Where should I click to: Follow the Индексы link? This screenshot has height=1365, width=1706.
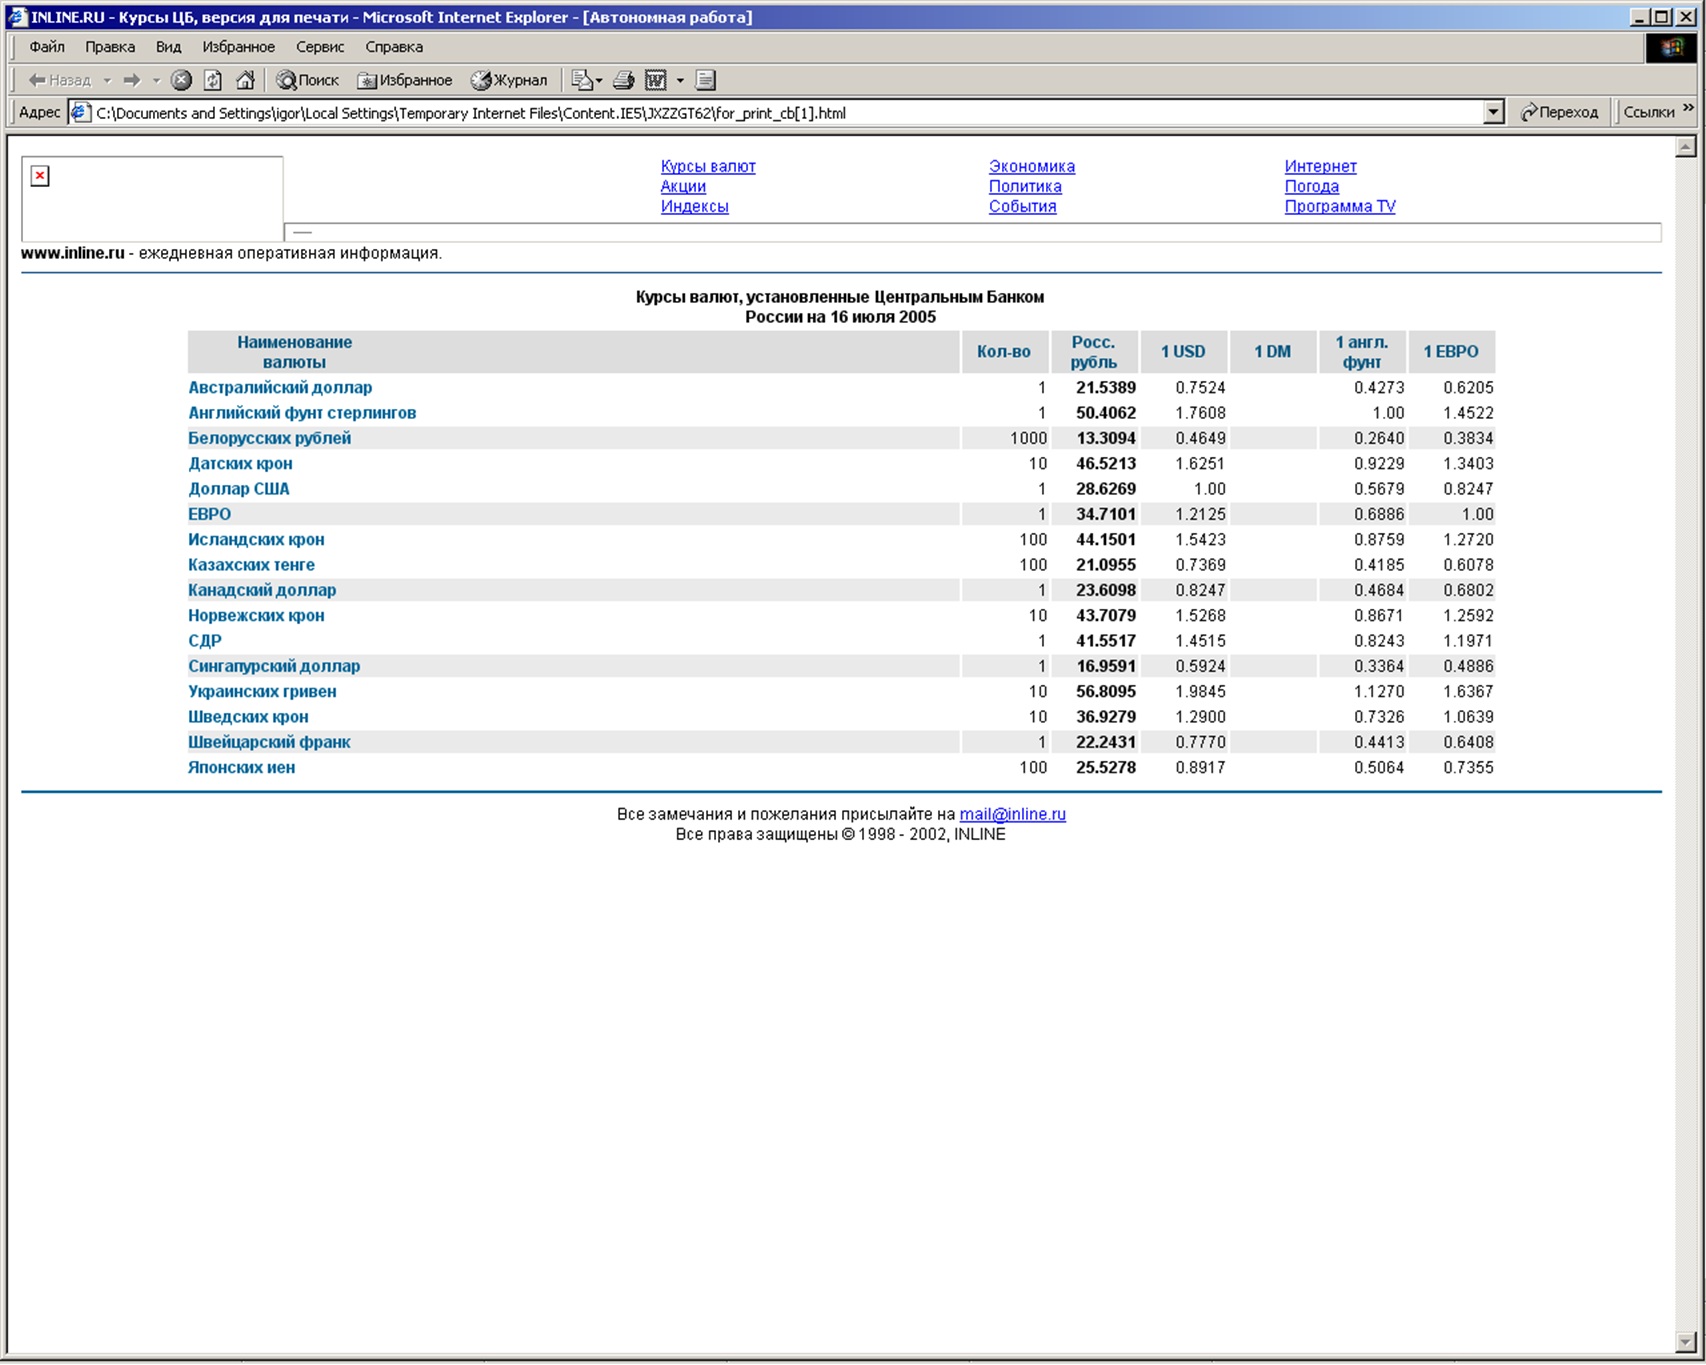pyautogui.click(x=694, y=207)
